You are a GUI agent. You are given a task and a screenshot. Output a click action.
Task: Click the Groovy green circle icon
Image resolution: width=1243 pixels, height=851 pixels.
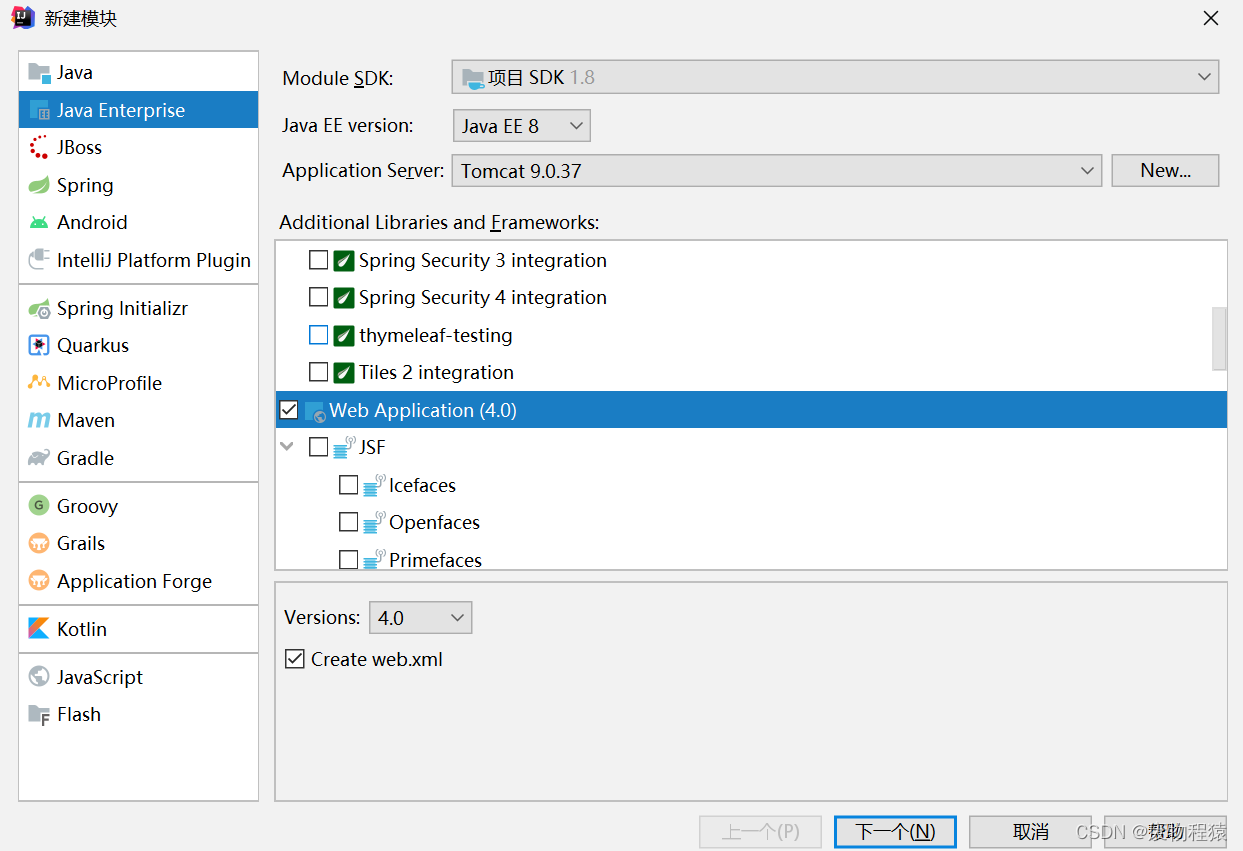(39, 506)
